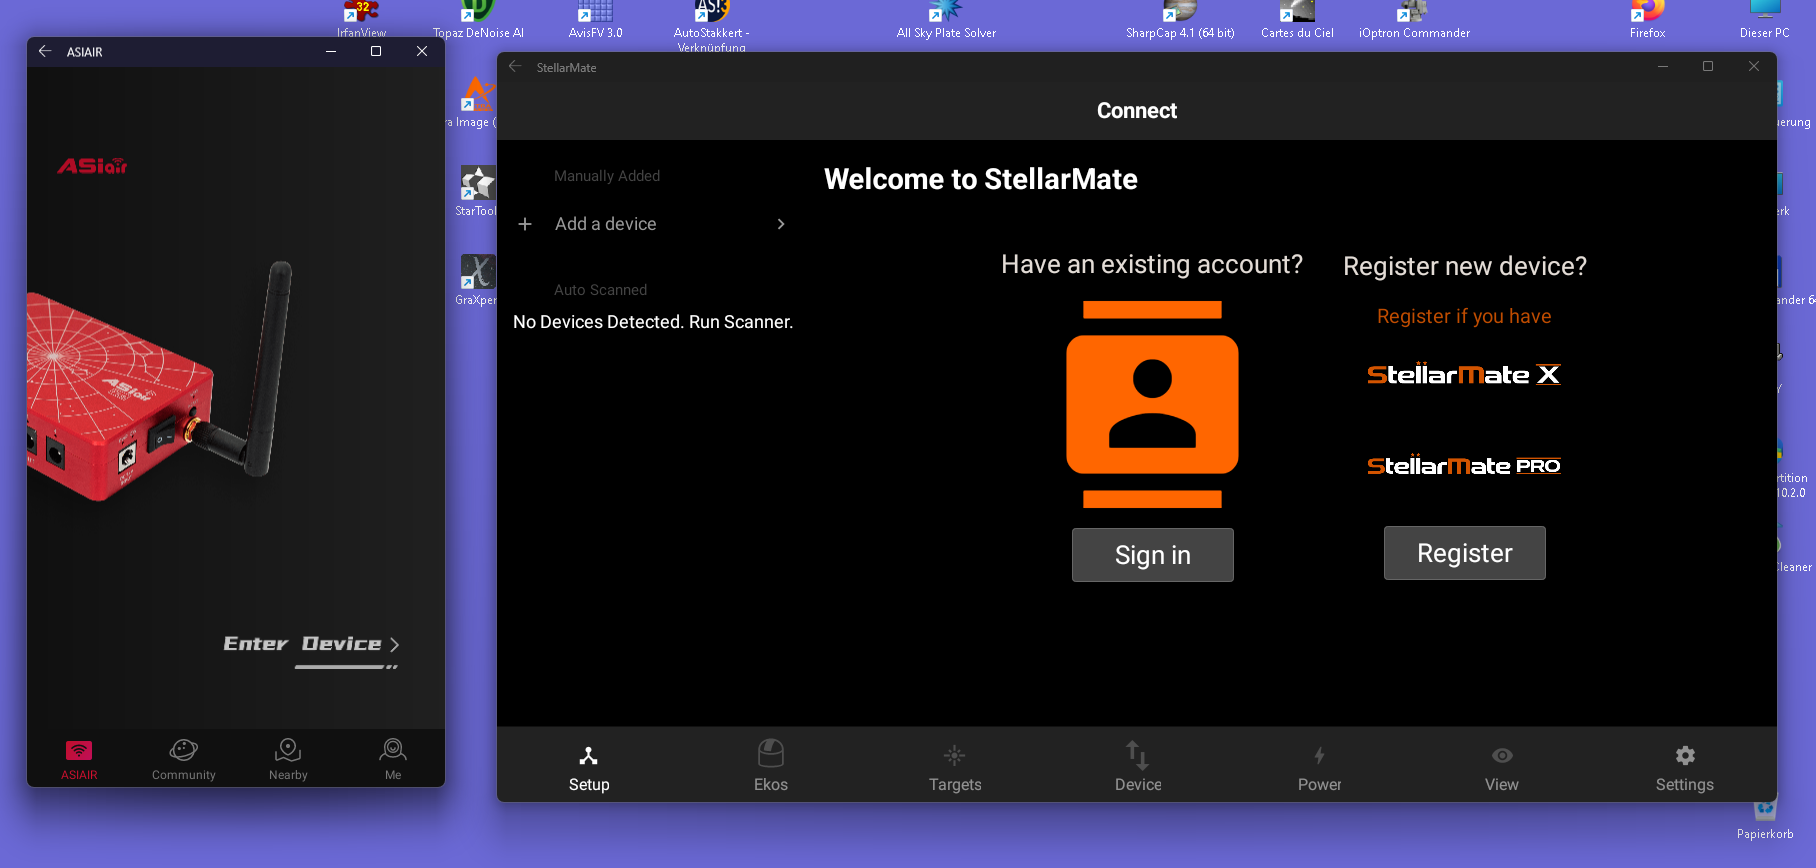Click the StellarMate PRO logo

1464,465
